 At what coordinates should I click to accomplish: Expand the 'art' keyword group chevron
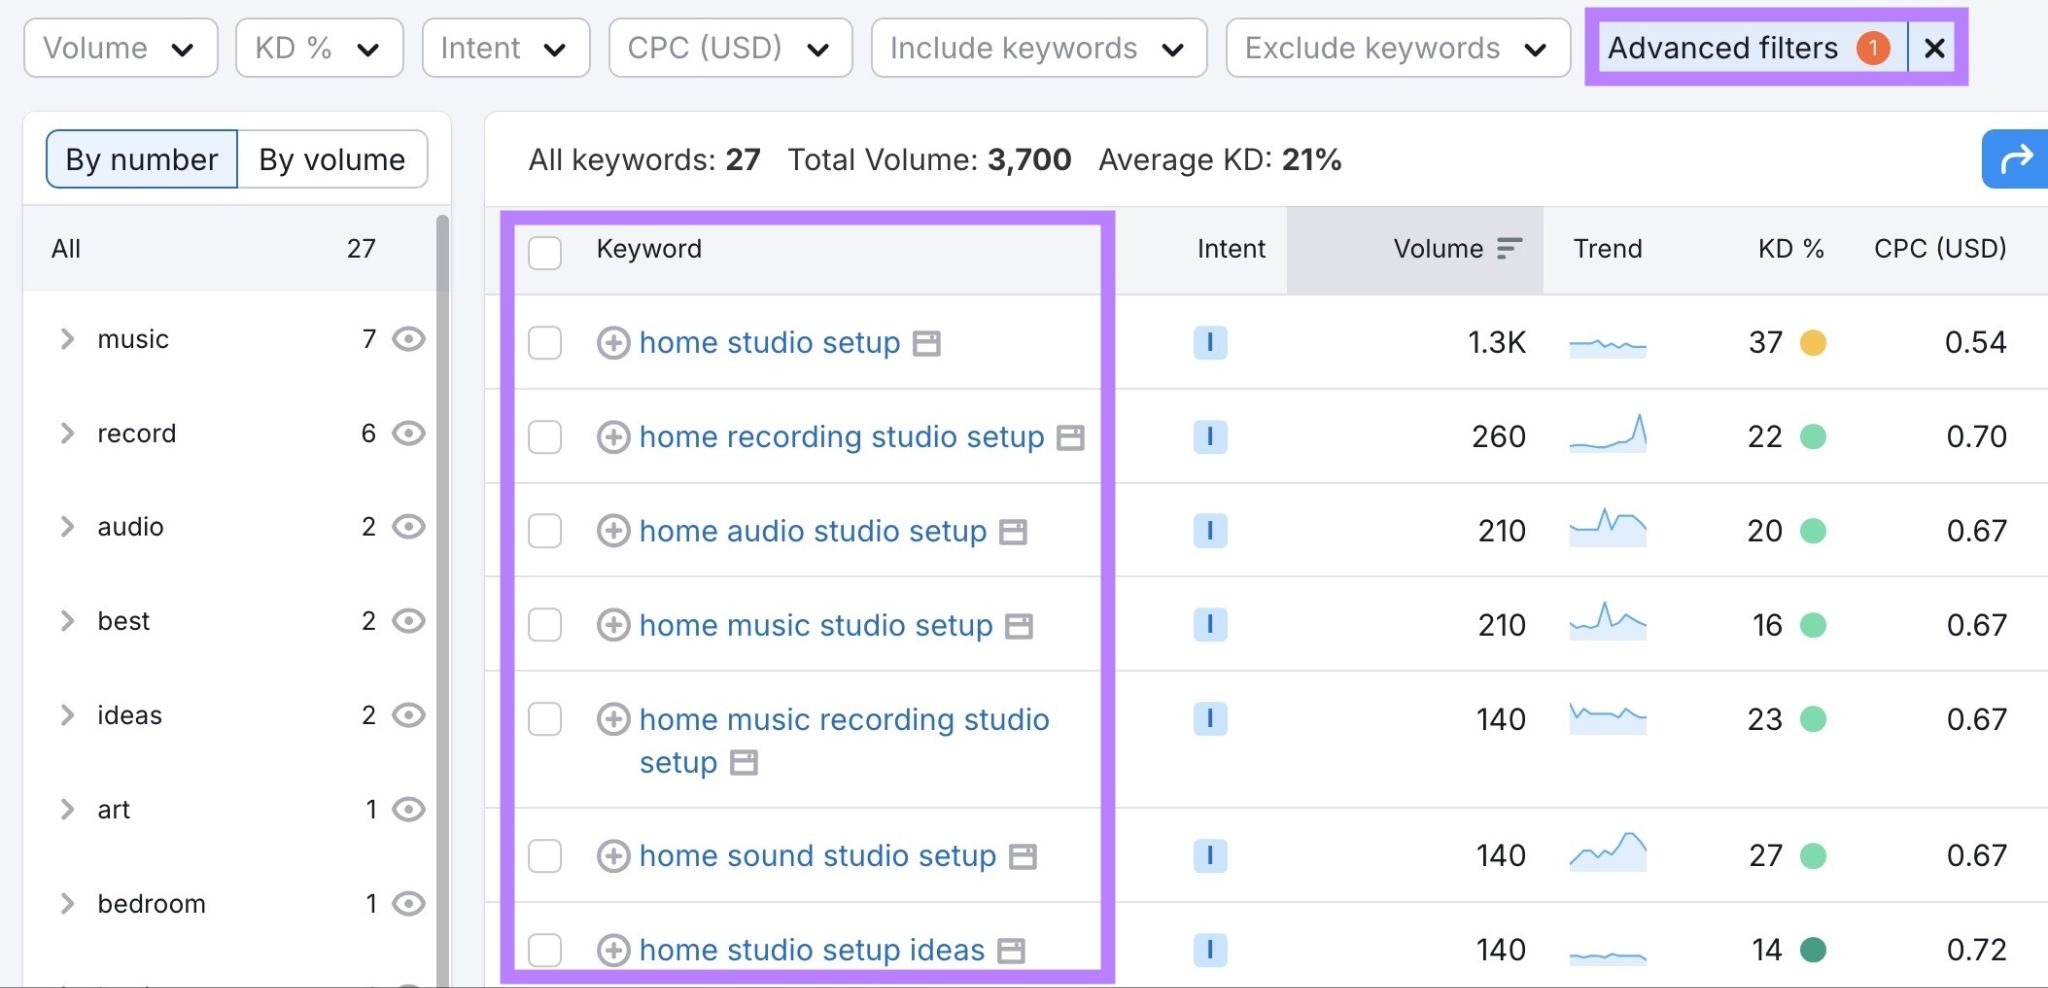(67, 809)
